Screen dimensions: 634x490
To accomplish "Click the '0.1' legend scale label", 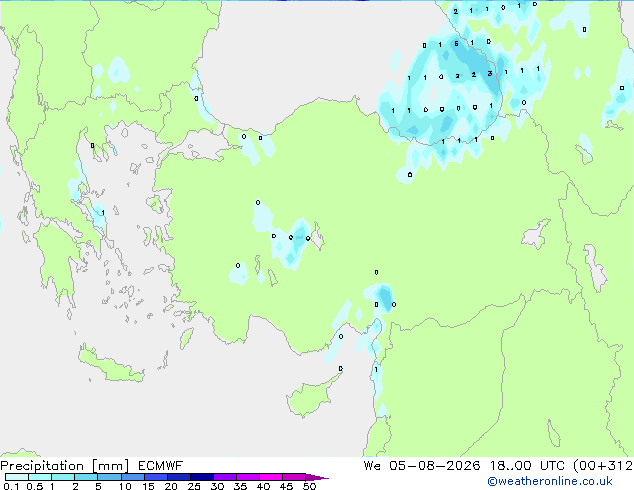I will pyautogui.click(x=11, y=486).
